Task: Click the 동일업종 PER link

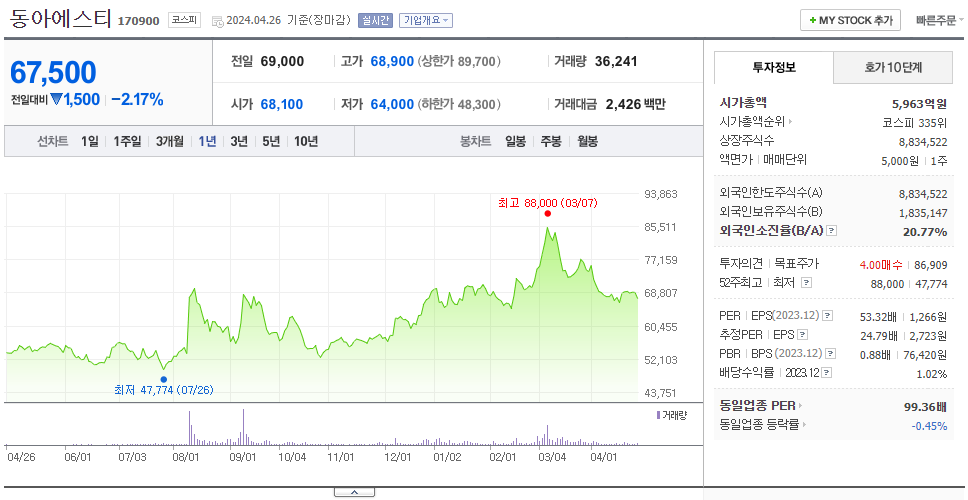Action: click(x=757, y=406)
